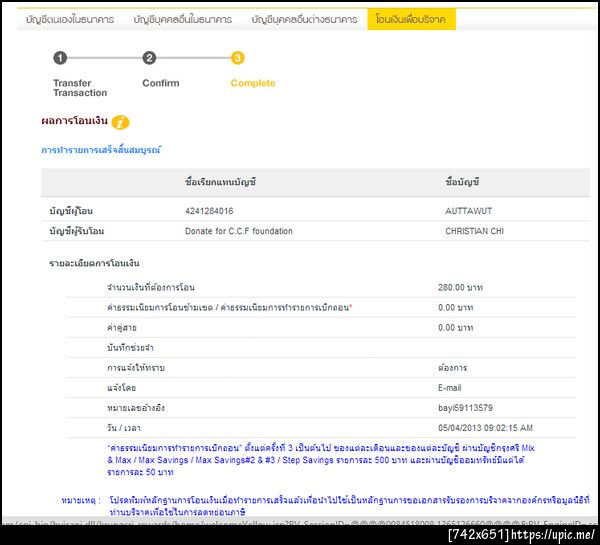600x545 pixels.
Task: Click the วัน / เวลา label
Action: pos(124,428)
